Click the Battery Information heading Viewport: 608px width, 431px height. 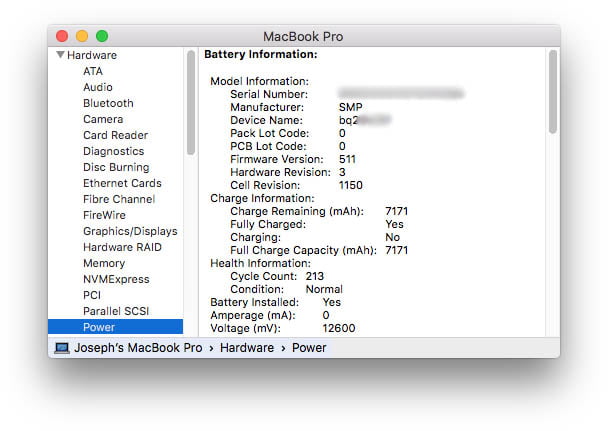click(x=261, y=54)
